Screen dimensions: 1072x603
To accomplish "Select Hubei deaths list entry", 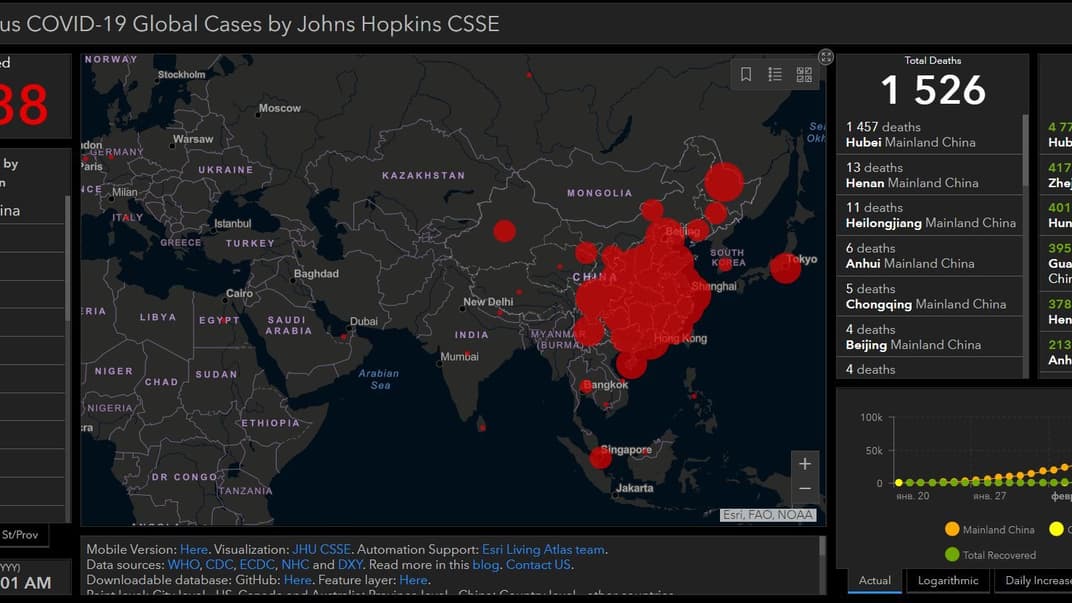I will (x=928, y=134).
